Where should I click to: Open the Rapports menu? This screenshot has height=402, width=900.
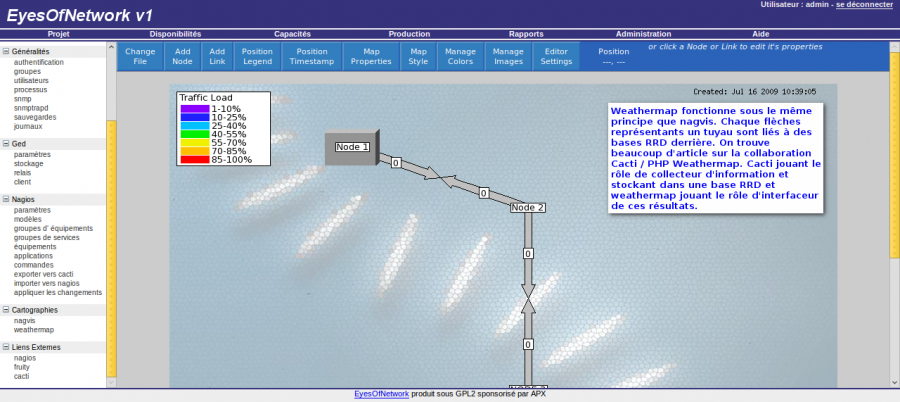pyautogui.click(x=526, y=34)
